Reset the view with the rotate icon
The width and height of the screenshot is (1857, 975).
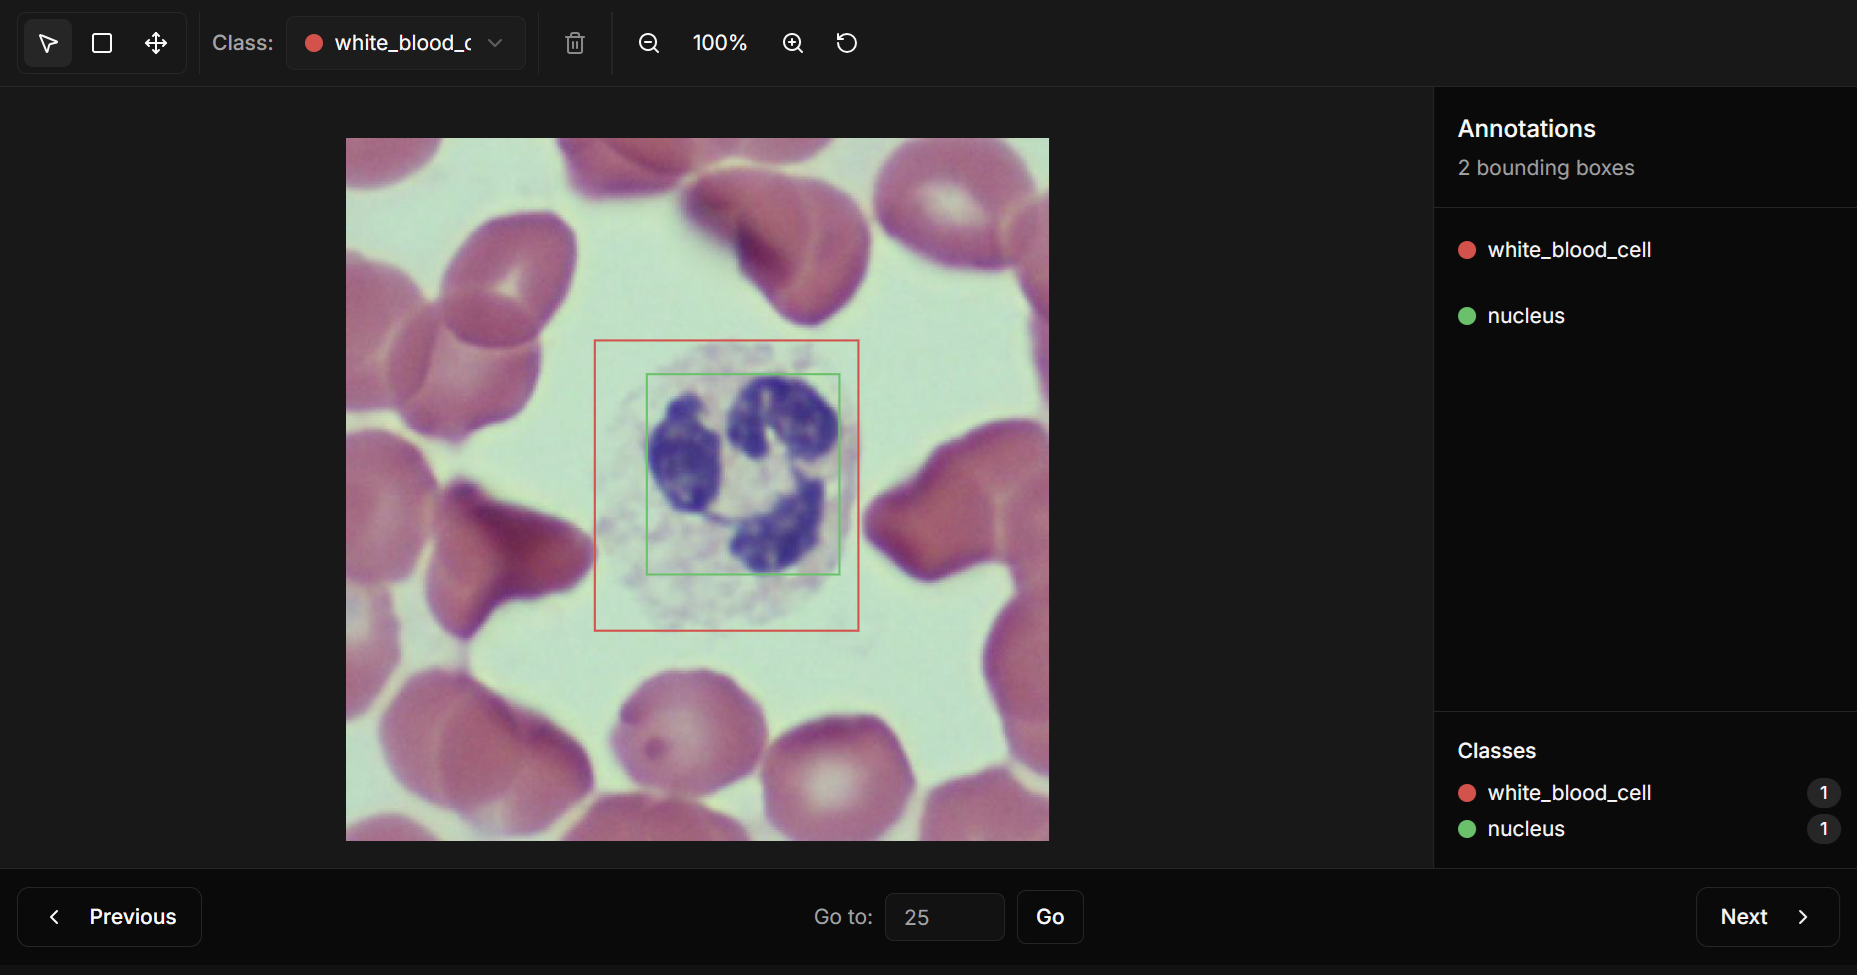point(847,43)
